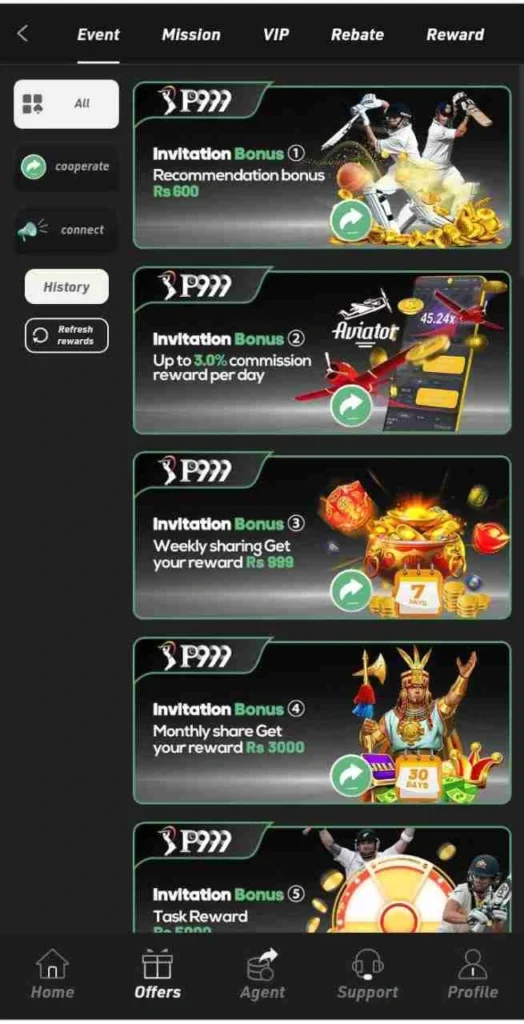Viewport: 524px width, 1024px height.
Task: Open Home from bottom navigation
Action: pos(52,964)
